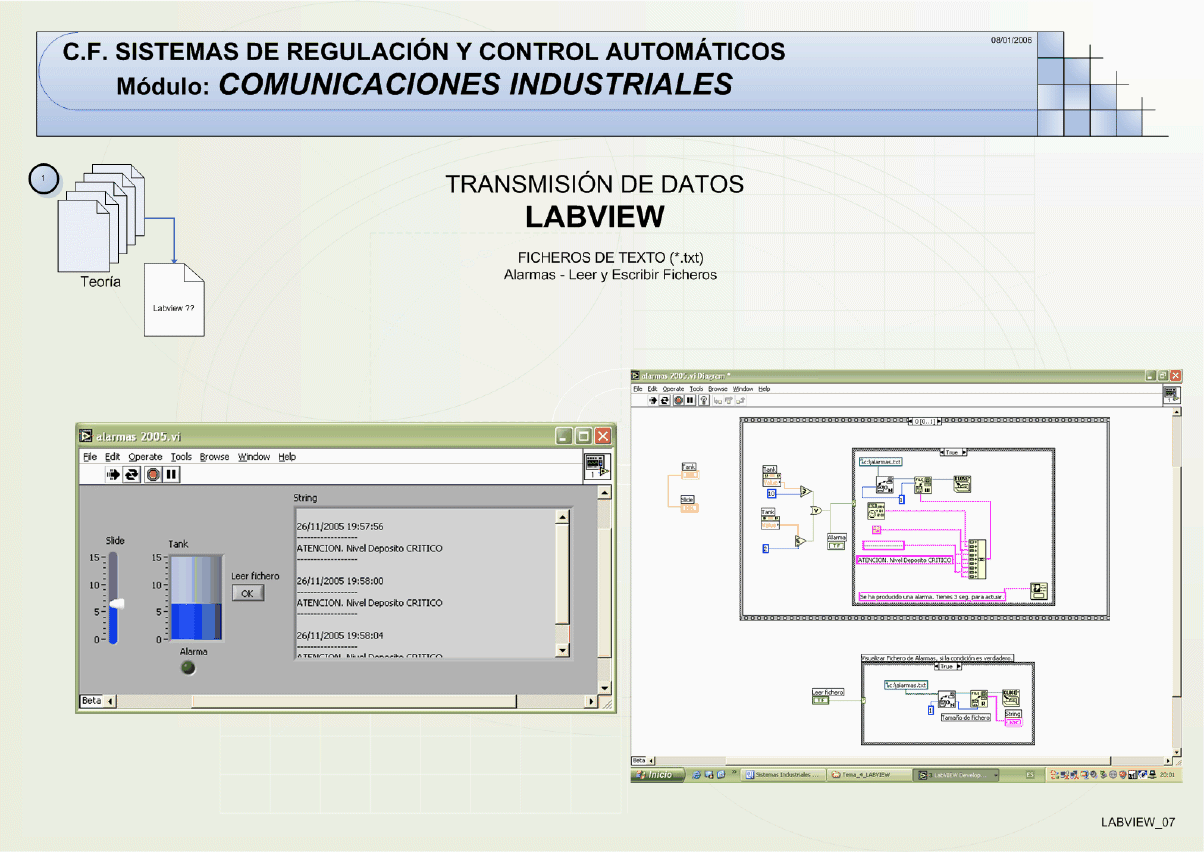Click LabVIEW Develop taskbar group button

click(x=957, y=775)
